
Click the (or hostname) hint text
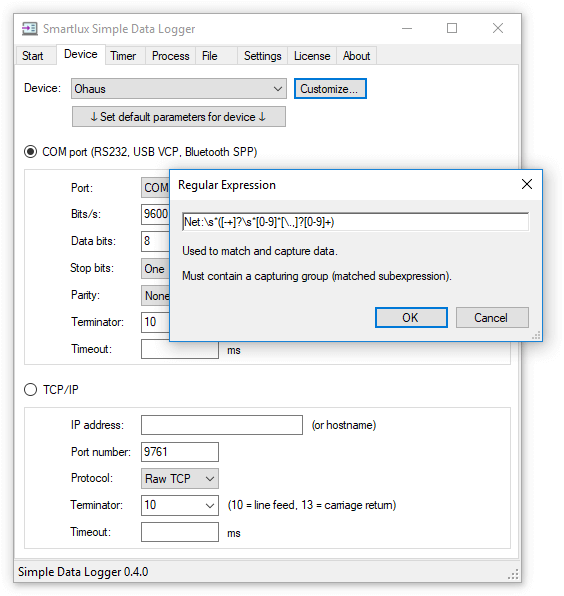[344, 425]
